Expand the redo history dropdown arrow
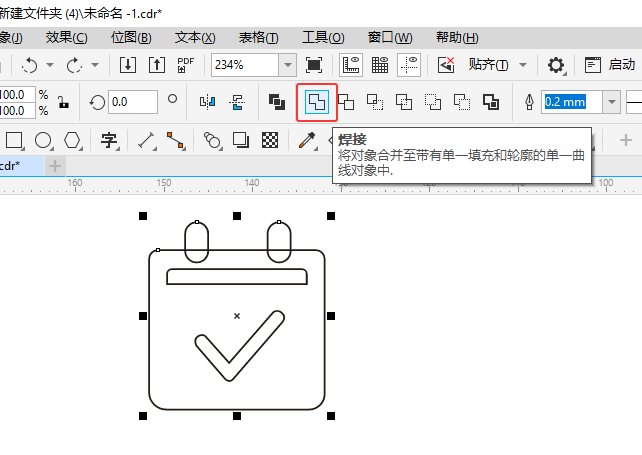 (x=95, y=65)
